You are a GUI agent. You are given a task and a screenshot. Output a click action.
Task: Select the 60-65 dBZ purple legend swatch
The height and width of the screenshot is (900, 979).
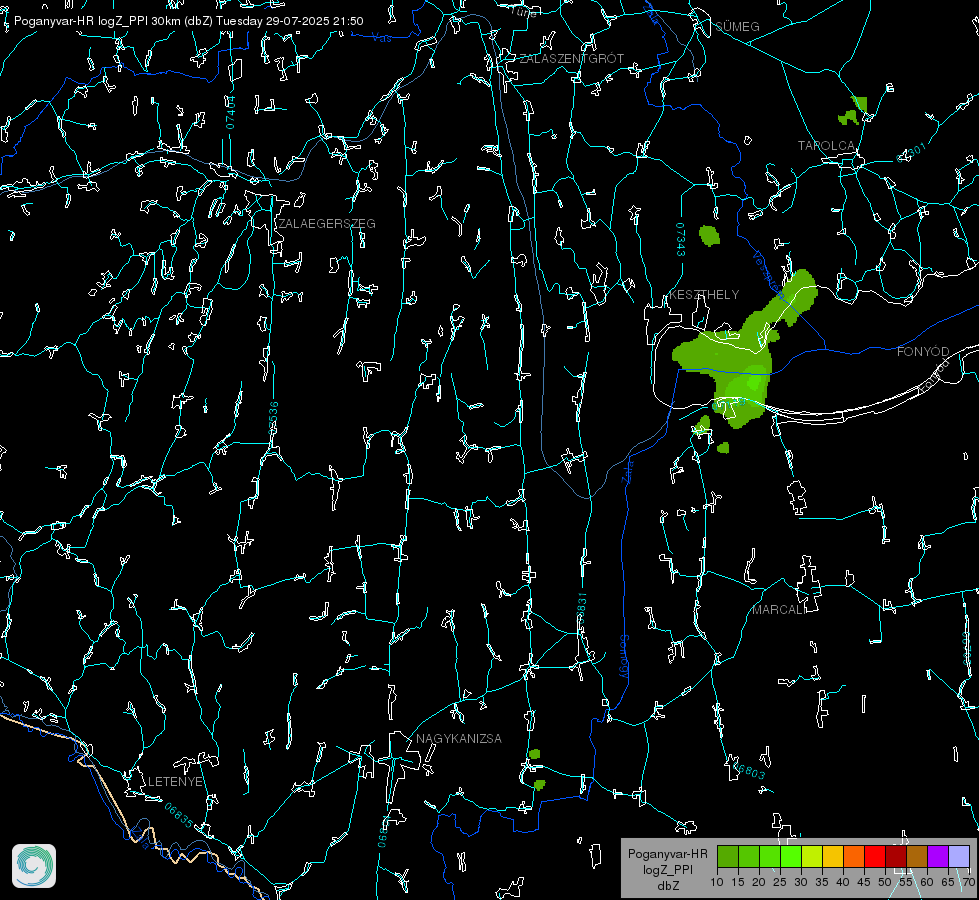pyautogui.click(x=938, y=856)
